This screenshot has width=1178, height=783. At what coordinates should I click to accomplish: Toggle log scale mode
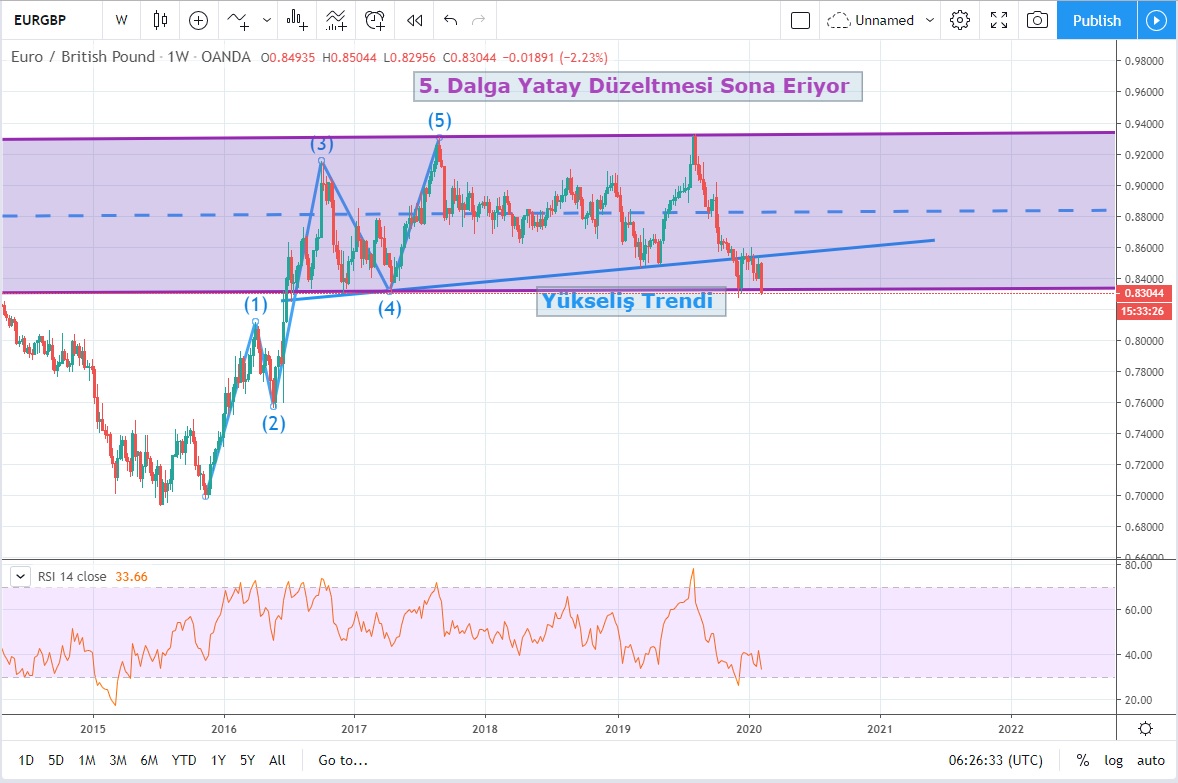click(1113, 760)
